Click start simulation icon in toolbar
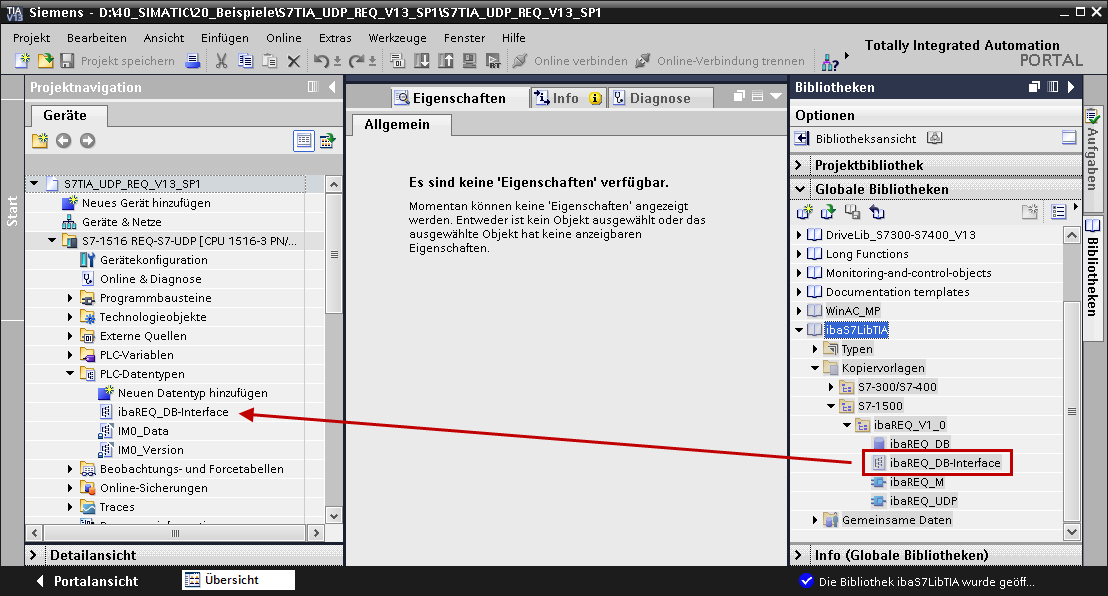The width and height of the screenshot is (1108, 596). click(469, 61)
